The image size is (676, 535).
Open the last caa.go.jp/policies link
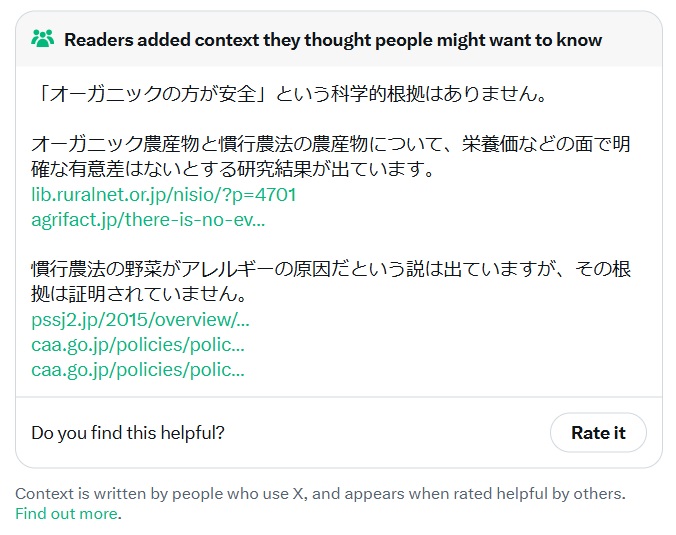(138, 370)
